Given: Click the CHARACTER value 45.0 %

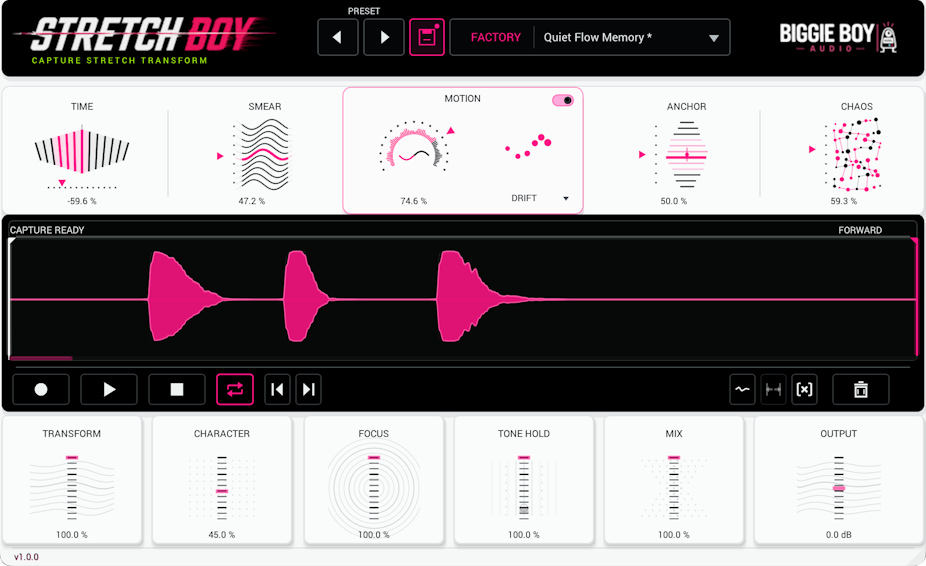Looking at the screenshot, I should [x=222, y=535].
